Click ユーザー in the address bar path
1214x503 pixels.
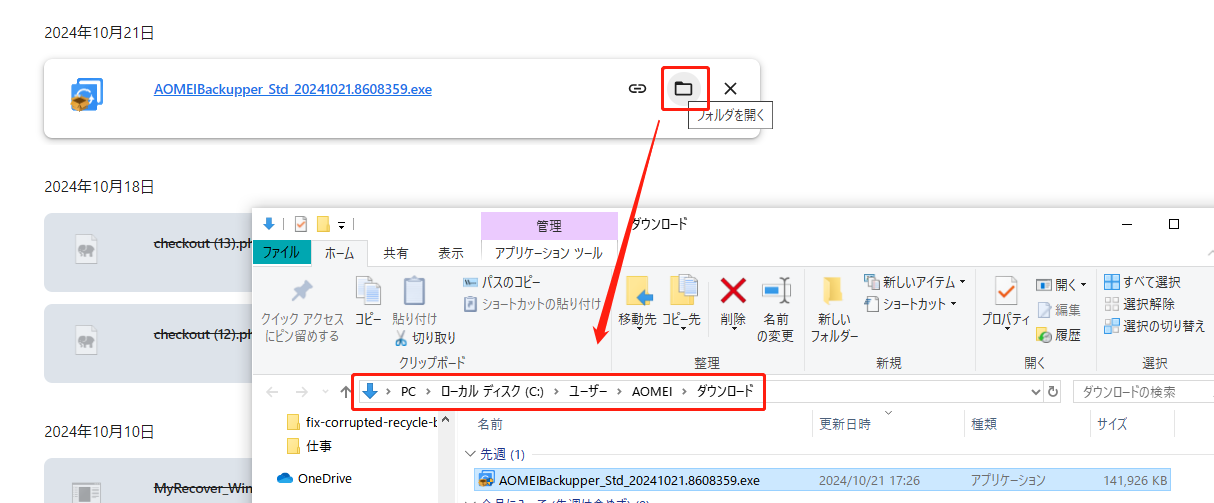pos(589,391)
